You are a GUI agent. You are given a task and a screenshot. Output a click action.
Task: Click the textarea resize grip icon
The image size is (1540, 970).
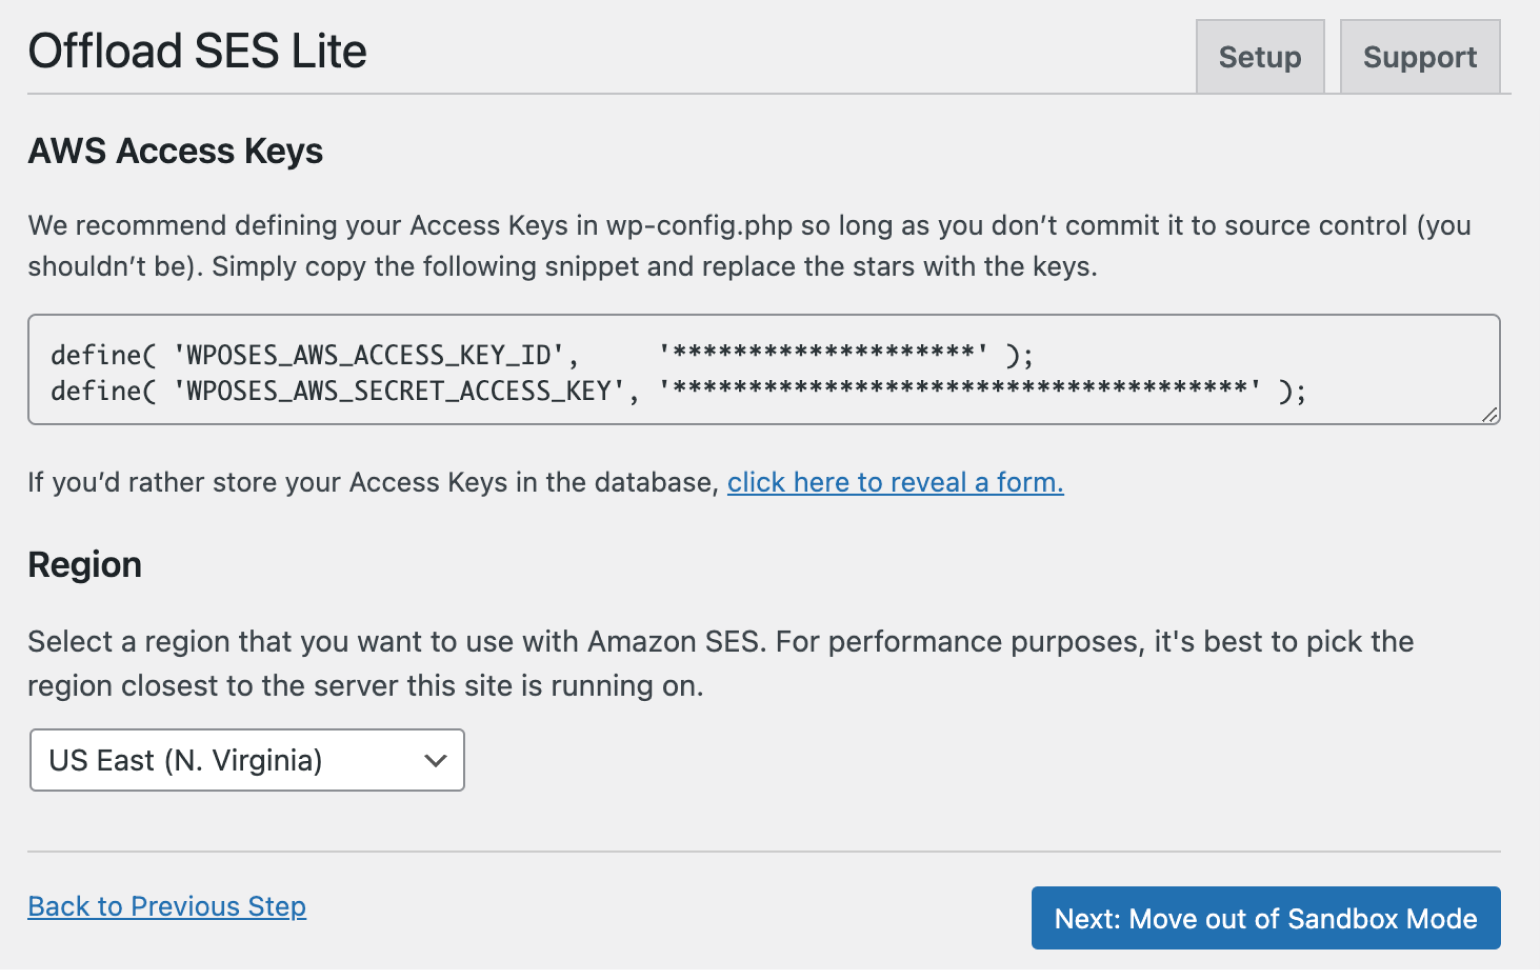(x=1490, y=413)
